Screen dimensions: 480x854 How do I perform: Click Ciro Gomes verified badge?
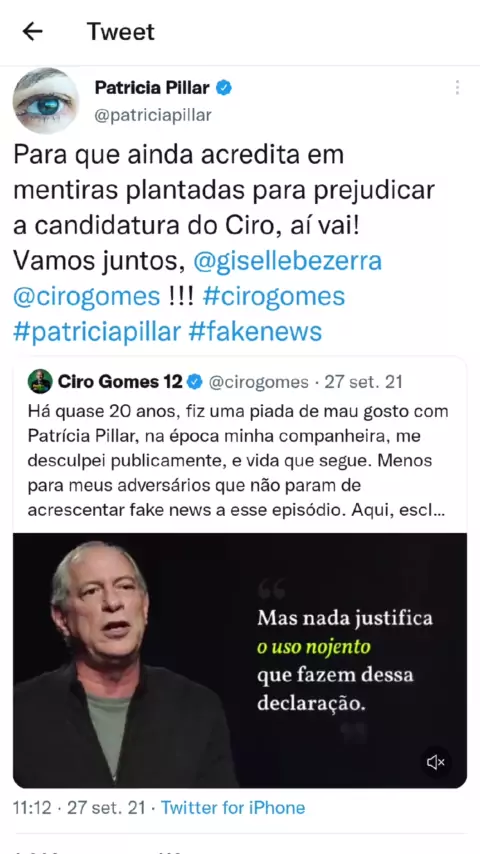195,382
